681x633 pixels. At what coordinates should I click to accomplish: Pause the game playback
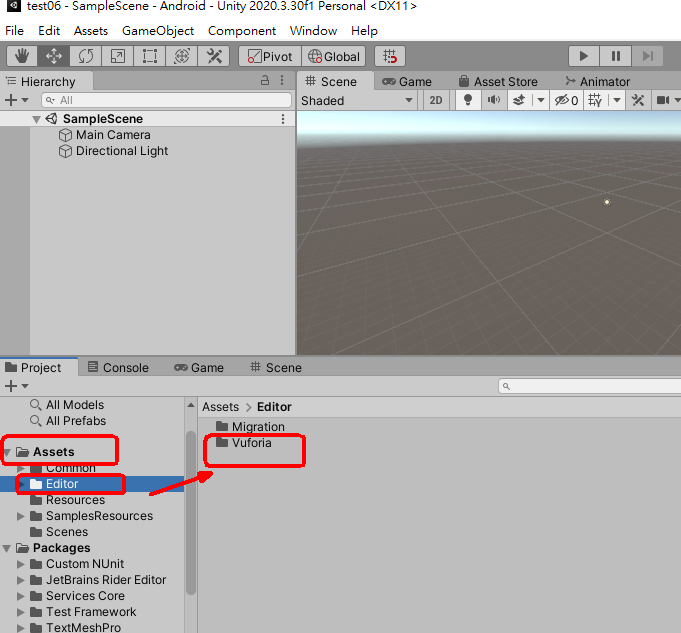click(x=616, y=56)
